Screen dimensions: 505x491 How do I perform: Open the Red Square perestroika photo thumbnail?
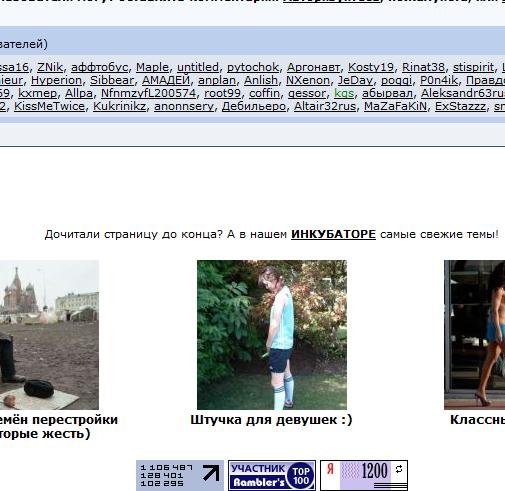(x=49, y=335)
